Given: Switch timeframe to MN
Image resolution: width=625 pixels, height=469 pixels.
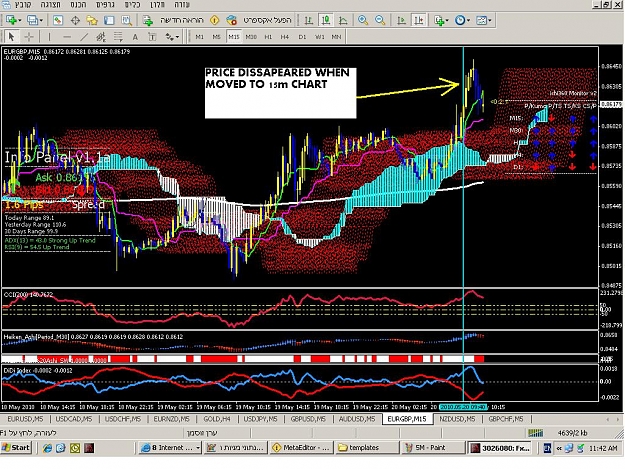Looking at the screenshot, I should 336,37.
